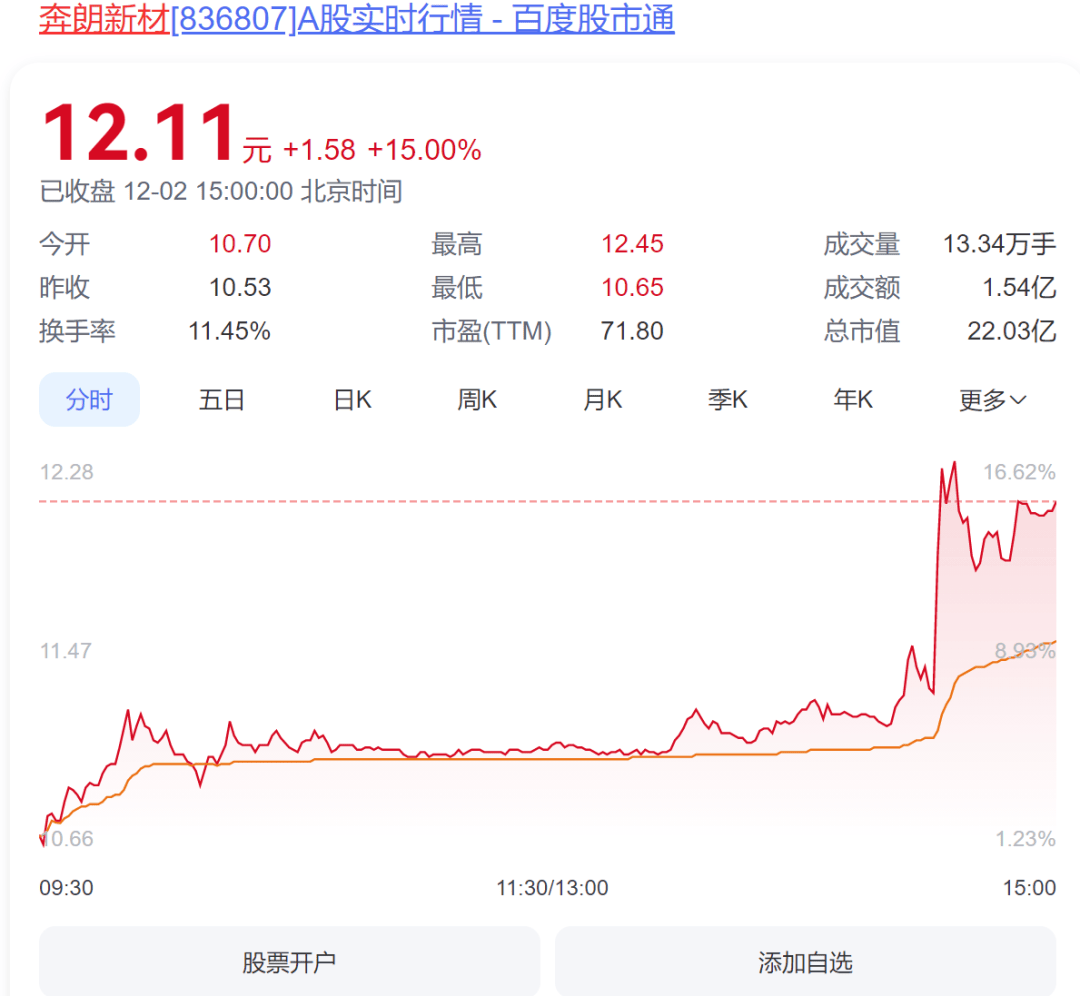View the 季K chart tab

pyautogui.click(x=728, y=400)
